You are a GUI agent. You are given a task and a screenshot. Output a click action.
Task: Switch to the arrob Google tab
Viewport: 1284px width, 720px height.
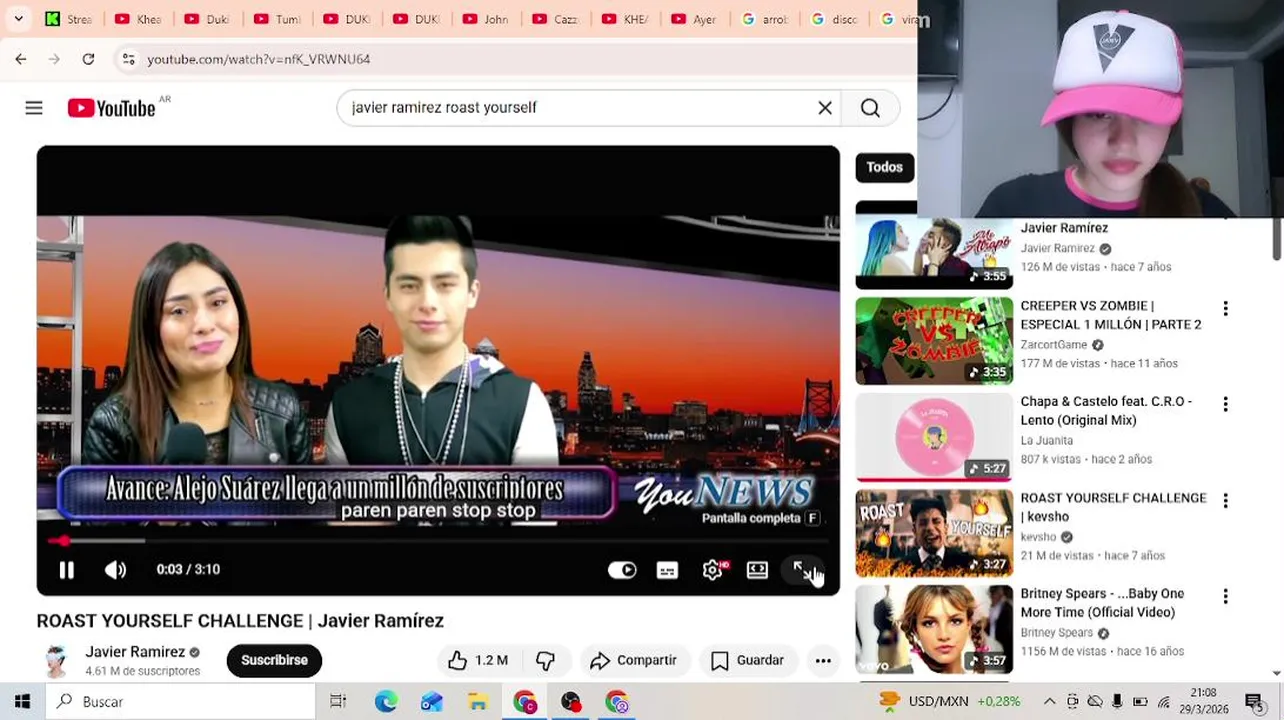tap(764, 19)
